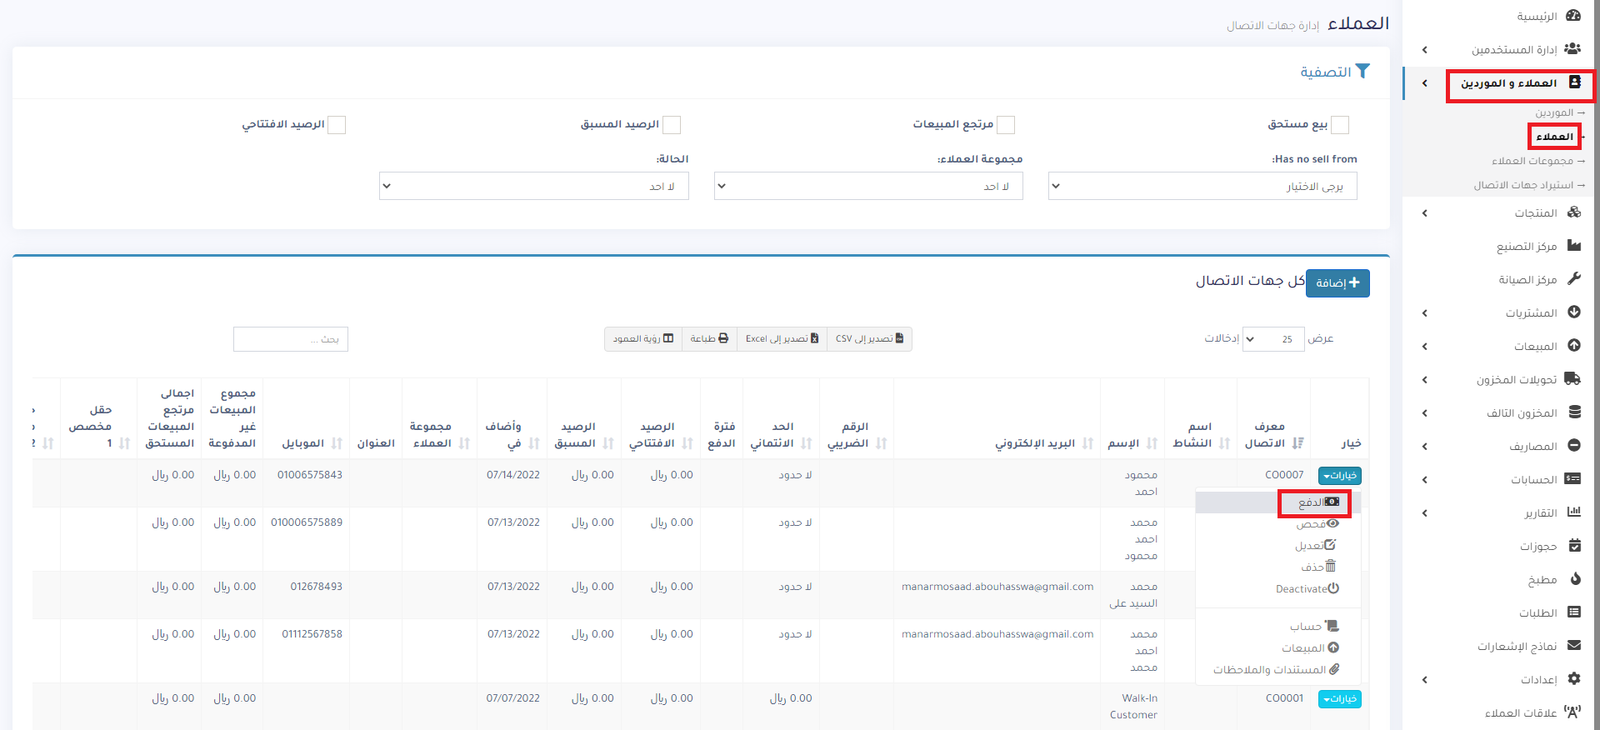1600x730 pixels.
Task: Tick the sales return checkbox
Action: coord(1006,125)
